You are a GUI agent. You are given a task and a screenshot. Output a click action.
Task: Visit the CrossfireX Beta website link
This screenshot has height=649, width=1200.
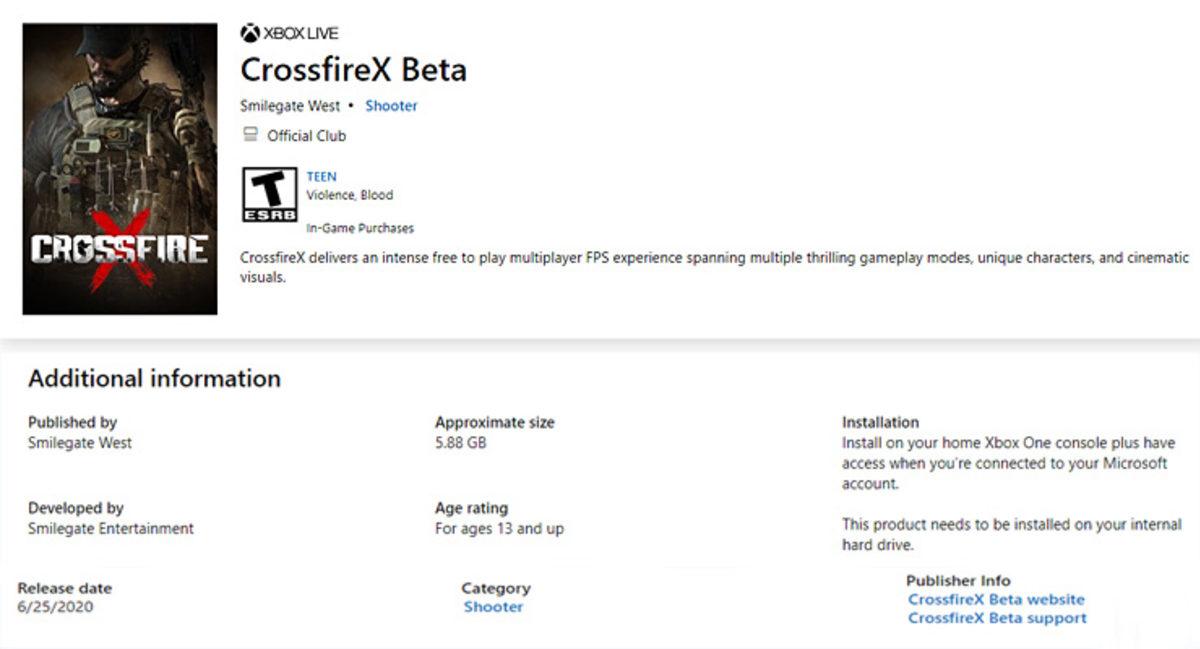click(x=996, y=600)
